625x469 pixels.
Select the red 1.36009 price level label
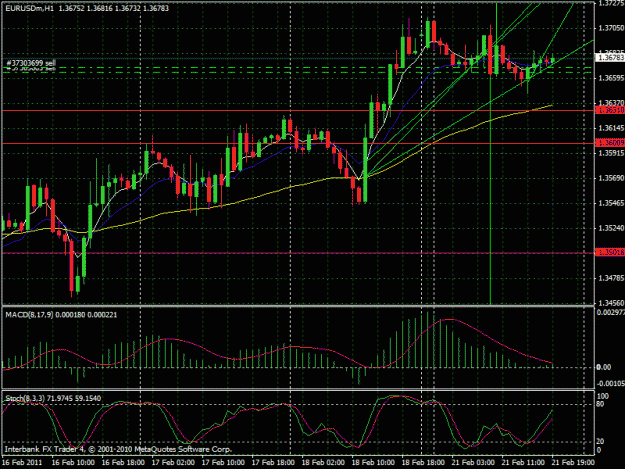[610, 143]
